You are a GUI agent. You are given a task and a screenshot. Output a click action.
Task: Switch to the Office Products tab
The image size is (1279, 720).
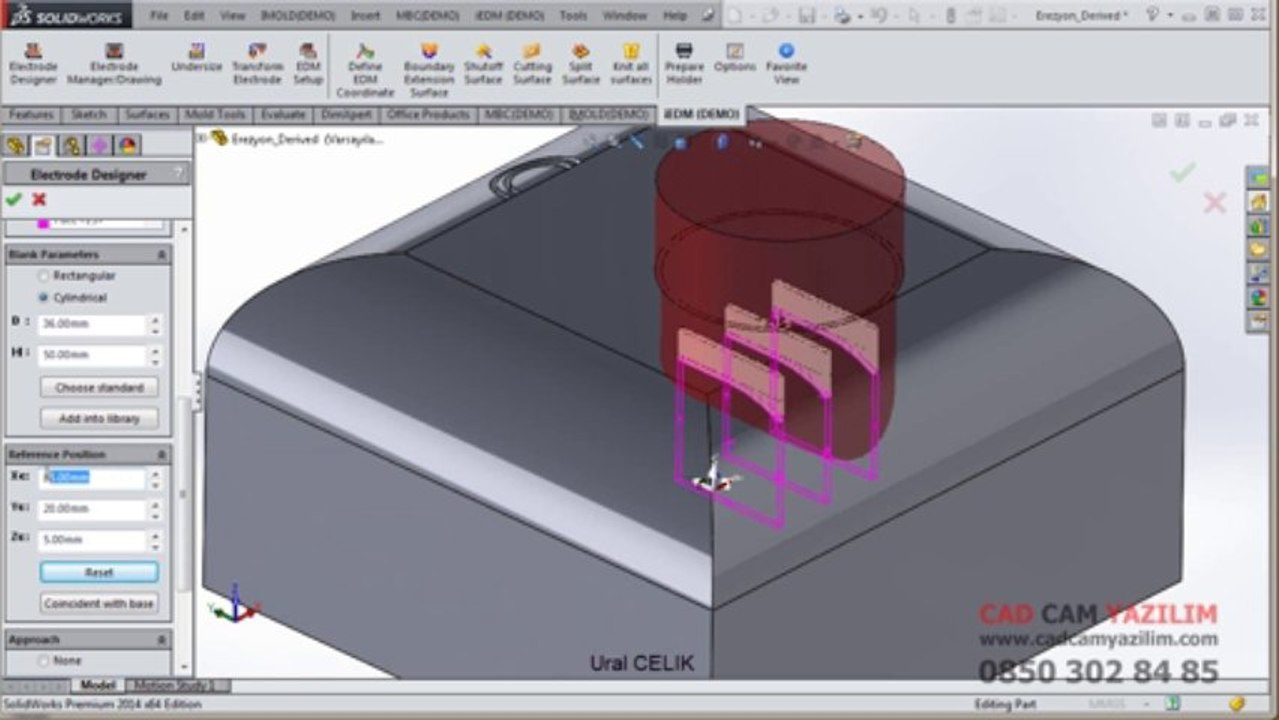coord(428,115)
